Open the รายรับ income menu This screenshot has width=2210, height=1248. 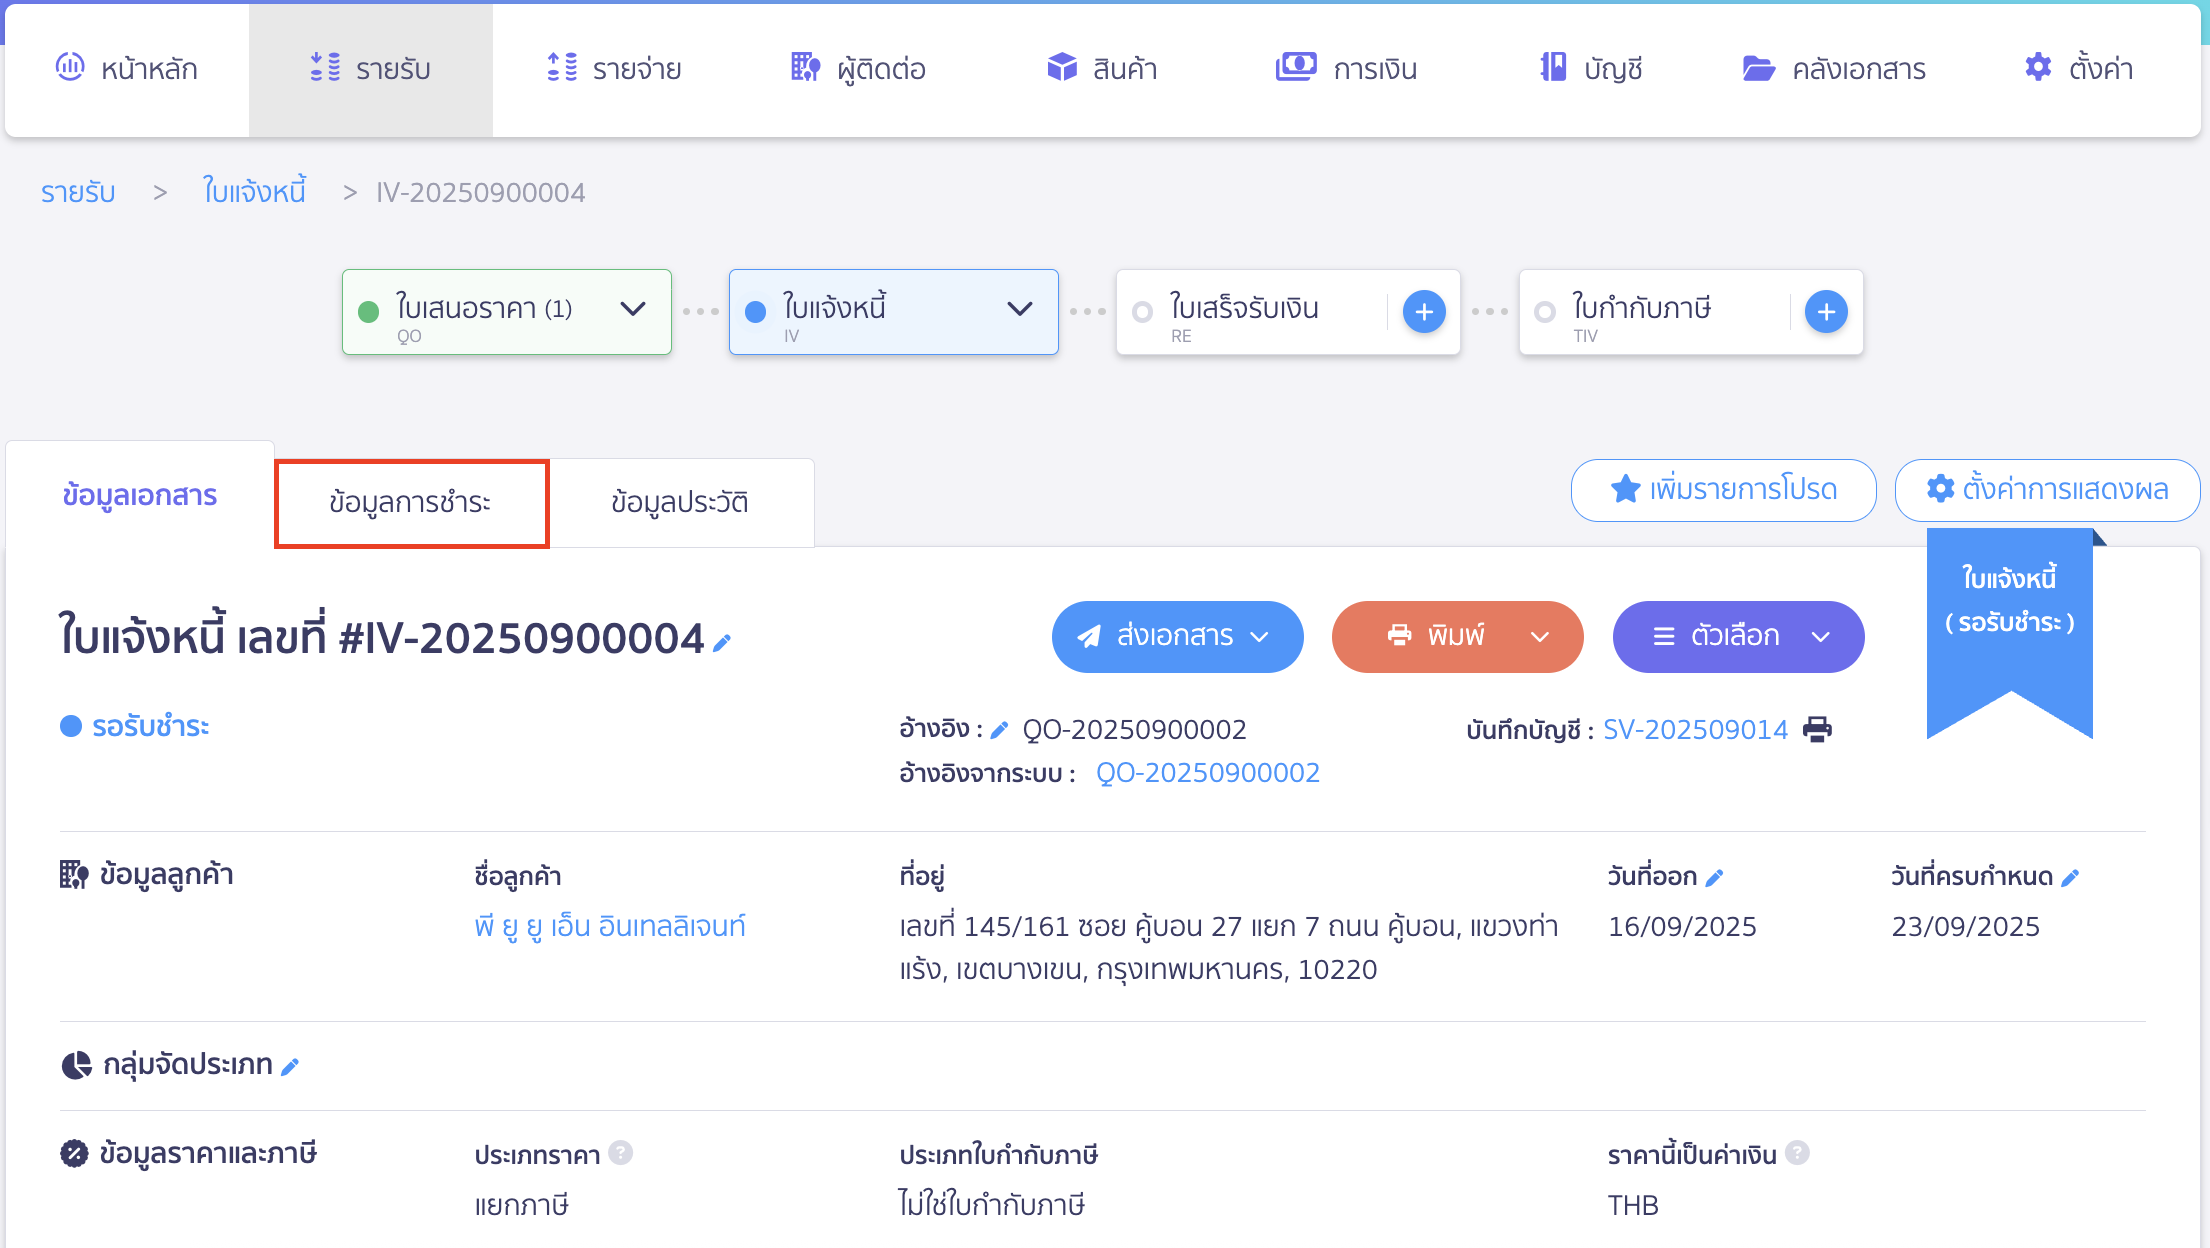pyautogui.click(x=370, y=68)
